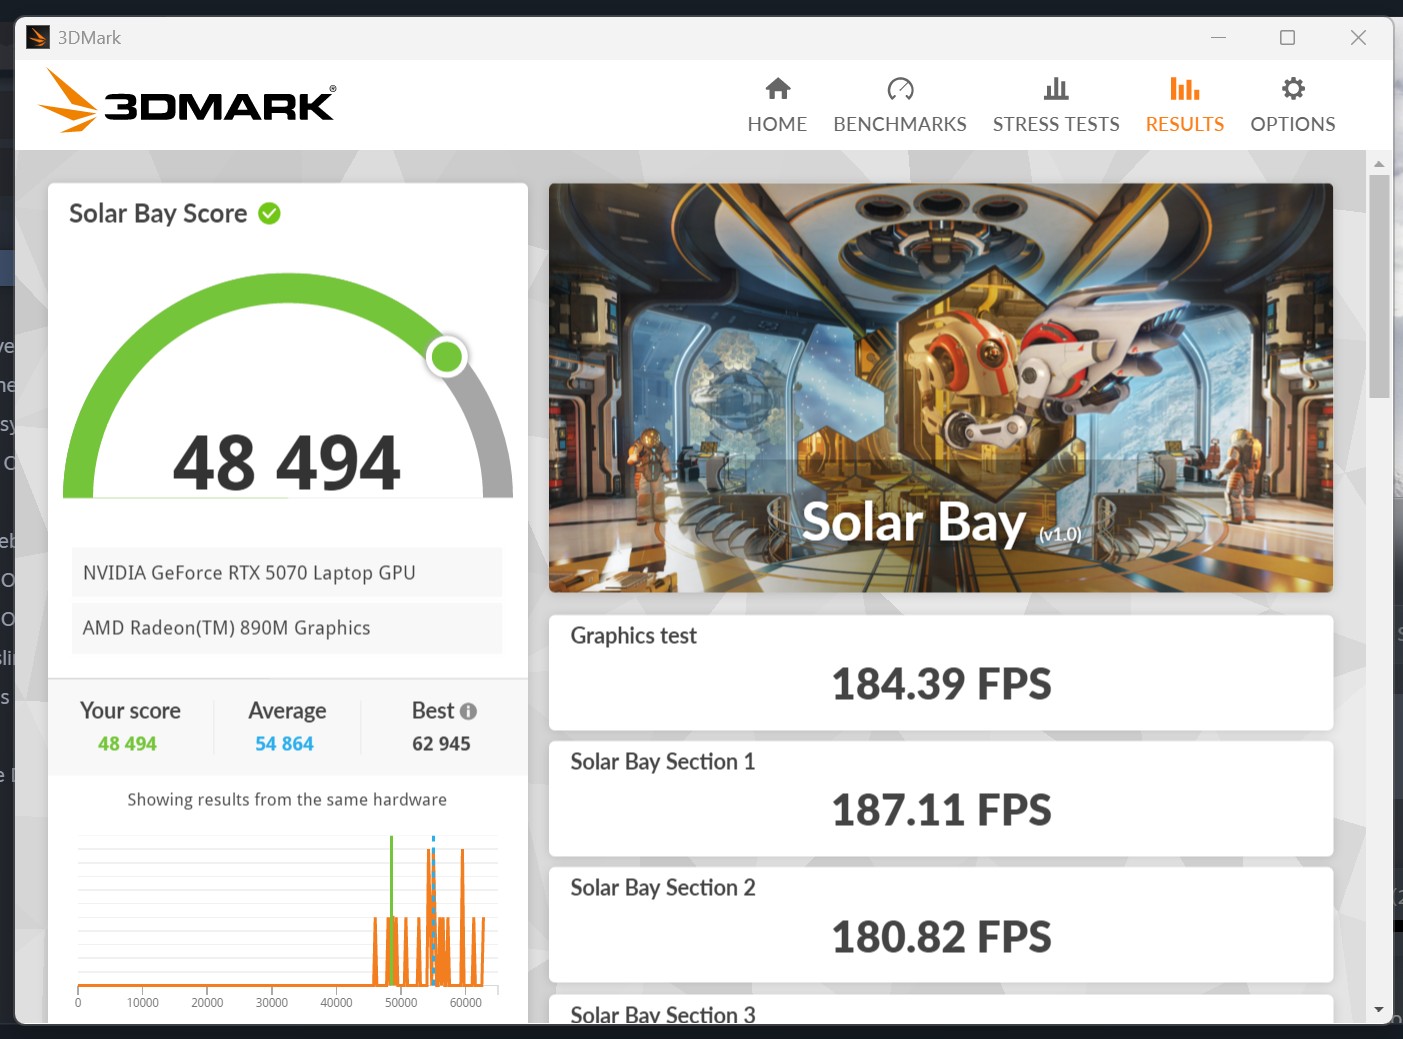Screen dimensions: 1403x1039
Task: Click the Graphics test result card
Action: tap(940, 672)
